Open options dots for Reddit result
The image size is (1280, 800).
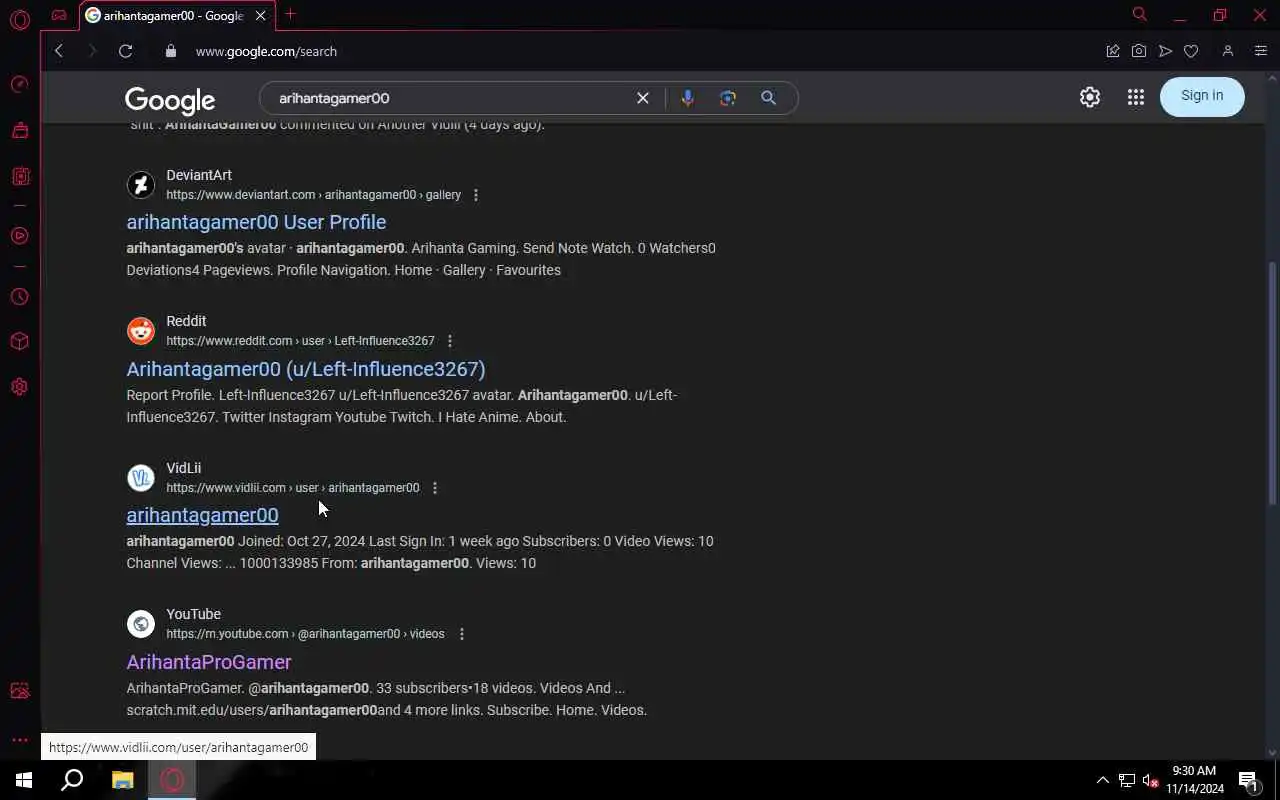click(x=450, y=341)
